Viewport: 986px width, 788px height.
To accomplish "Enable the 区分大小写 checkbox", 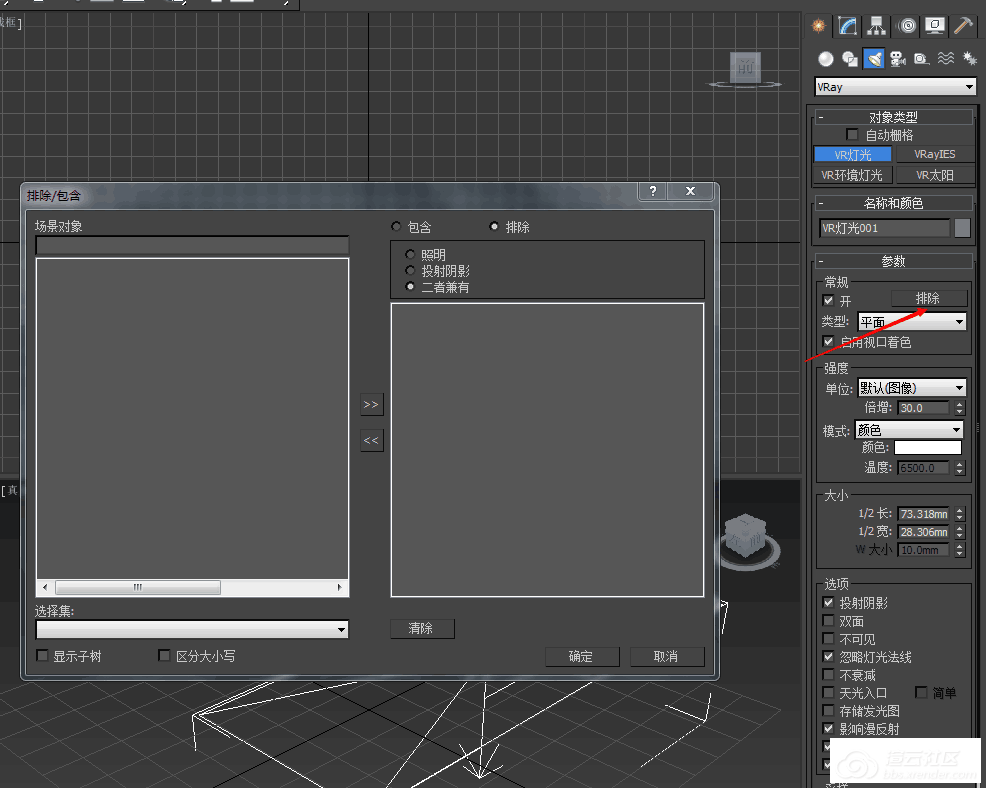I will 164,656.
